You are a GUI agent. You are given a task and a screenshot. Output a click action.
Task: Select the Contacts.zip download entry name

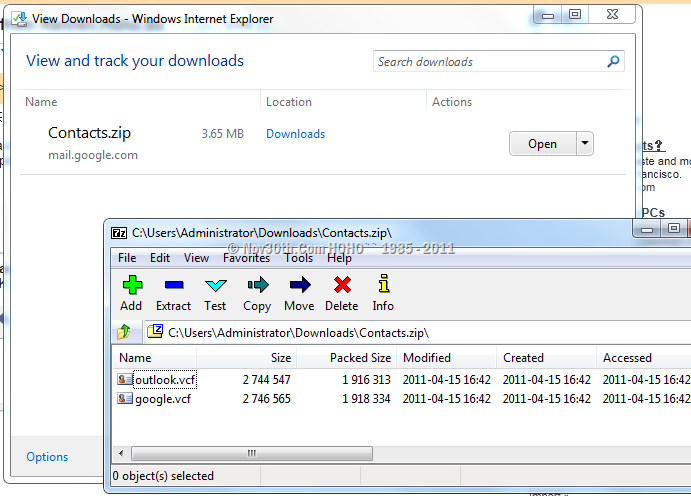(x=89, y=133)
